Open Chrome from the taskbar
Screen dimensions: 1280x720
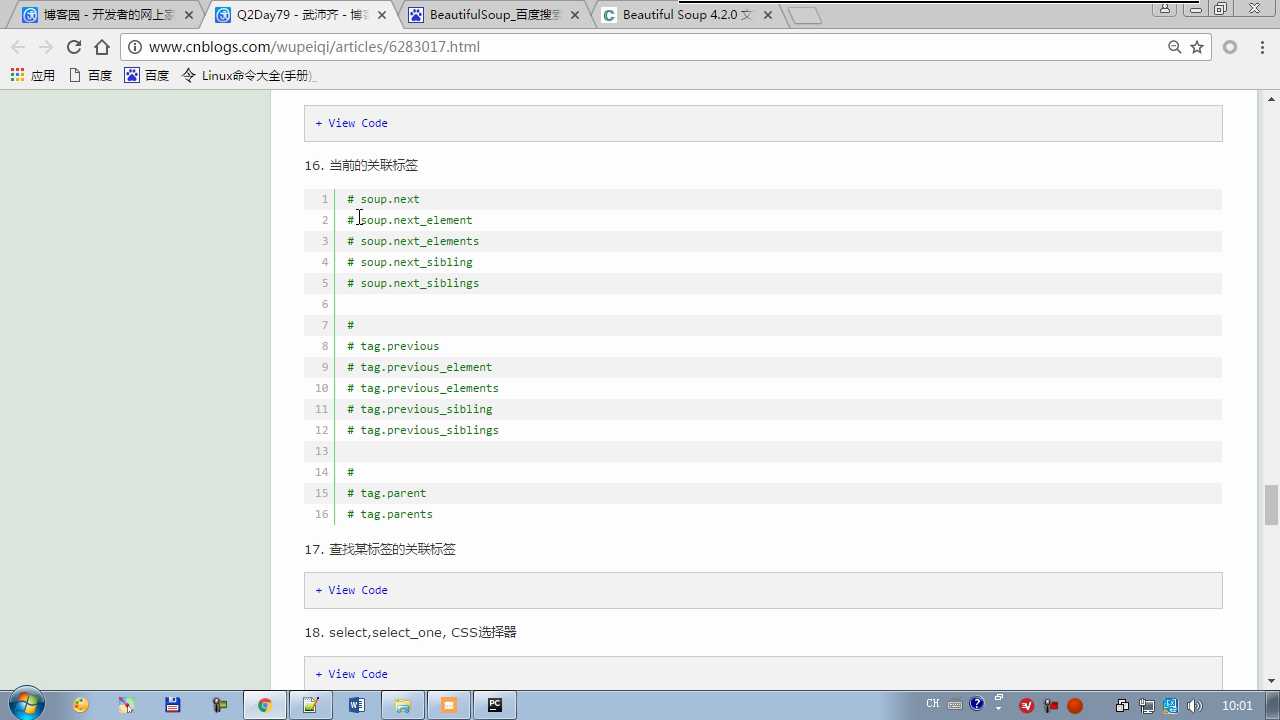[x=264, y=705]
